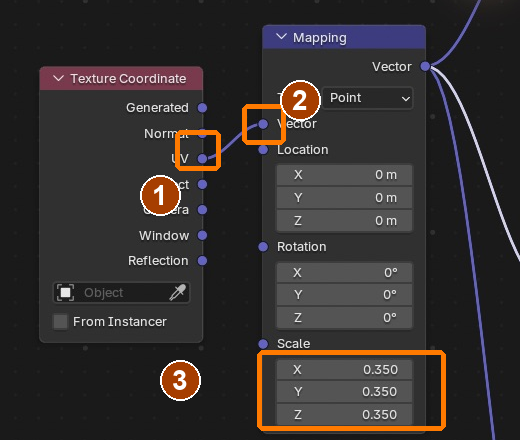Image resolution: width=520 pixels, height=440 pixels.
Task: Click the Object data icon
Action: click(x=65, y=293)
